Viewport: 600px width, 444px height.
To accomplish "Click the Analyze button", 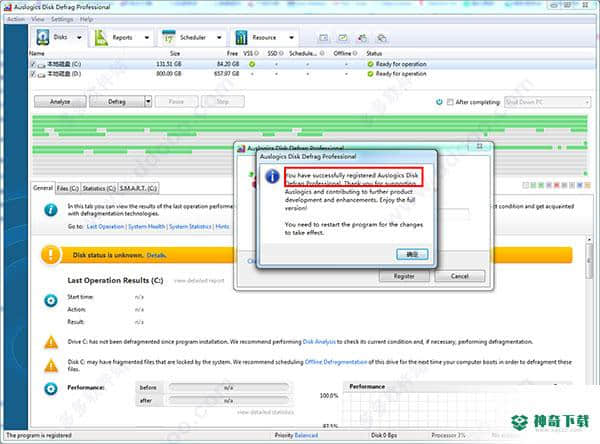I will 60,101.
